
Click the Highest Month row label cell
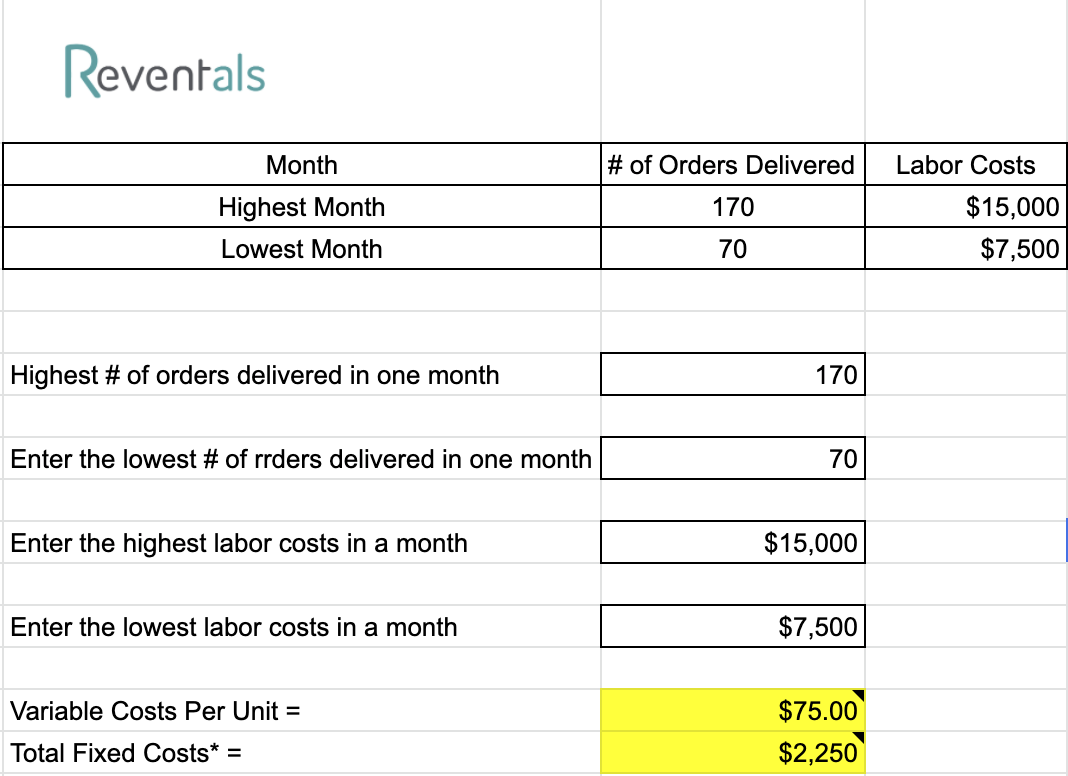(301, 207)
